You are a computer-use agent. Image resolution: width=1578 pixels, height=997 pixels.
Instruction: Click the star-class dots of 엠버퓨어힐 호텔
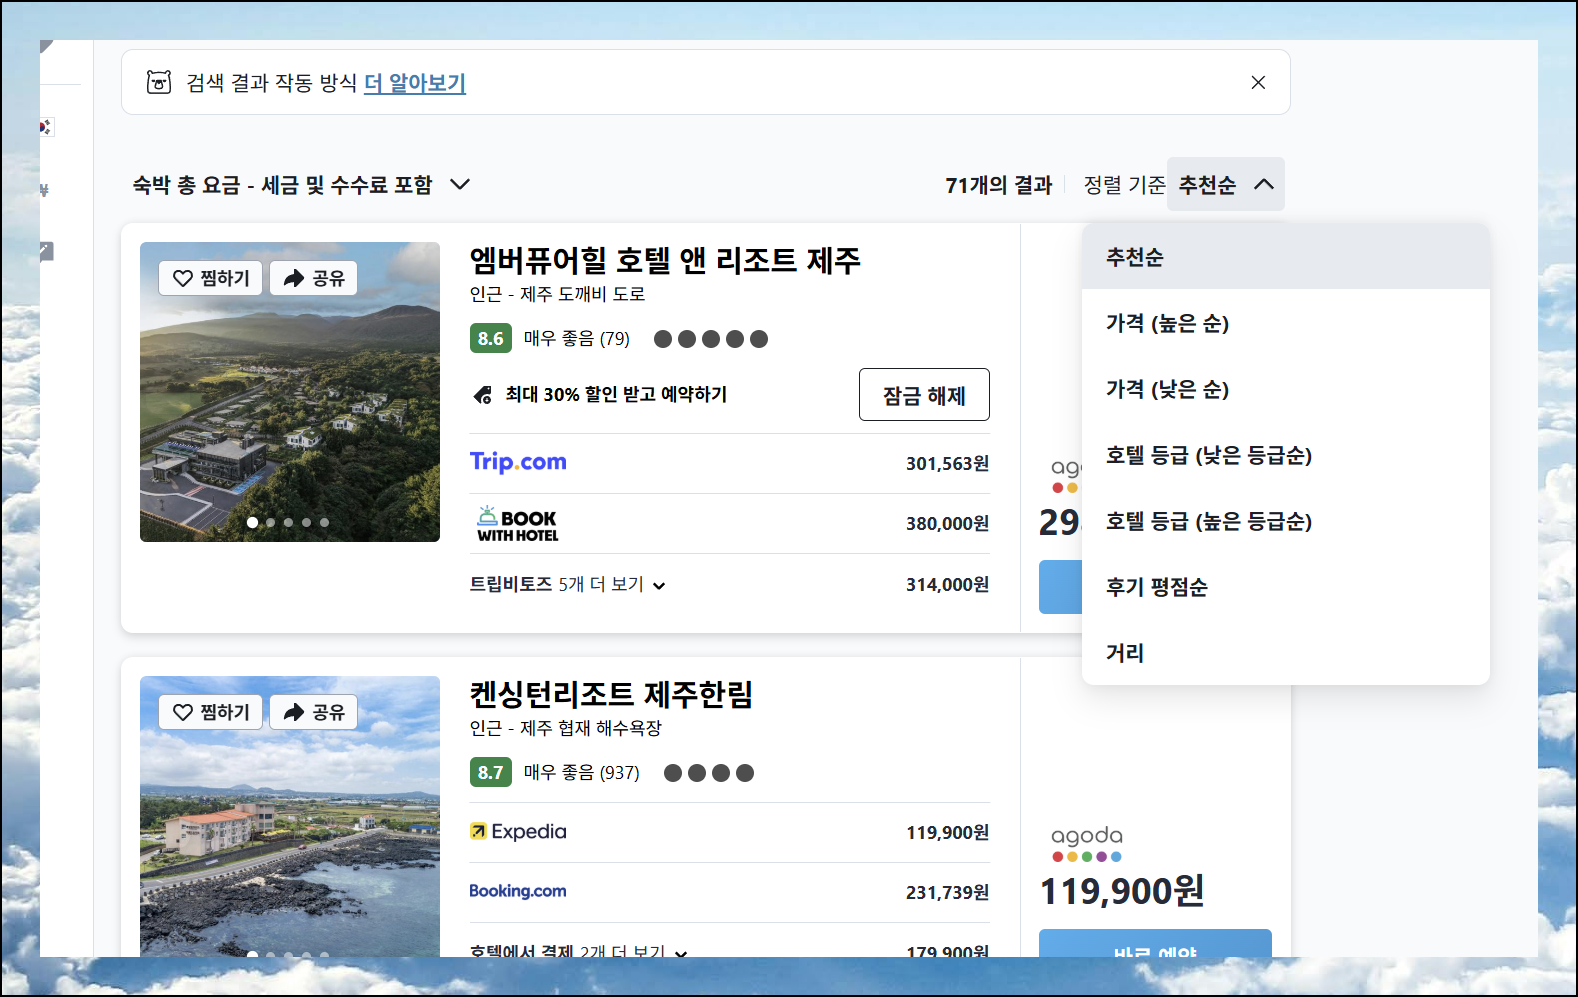[711, 339]
